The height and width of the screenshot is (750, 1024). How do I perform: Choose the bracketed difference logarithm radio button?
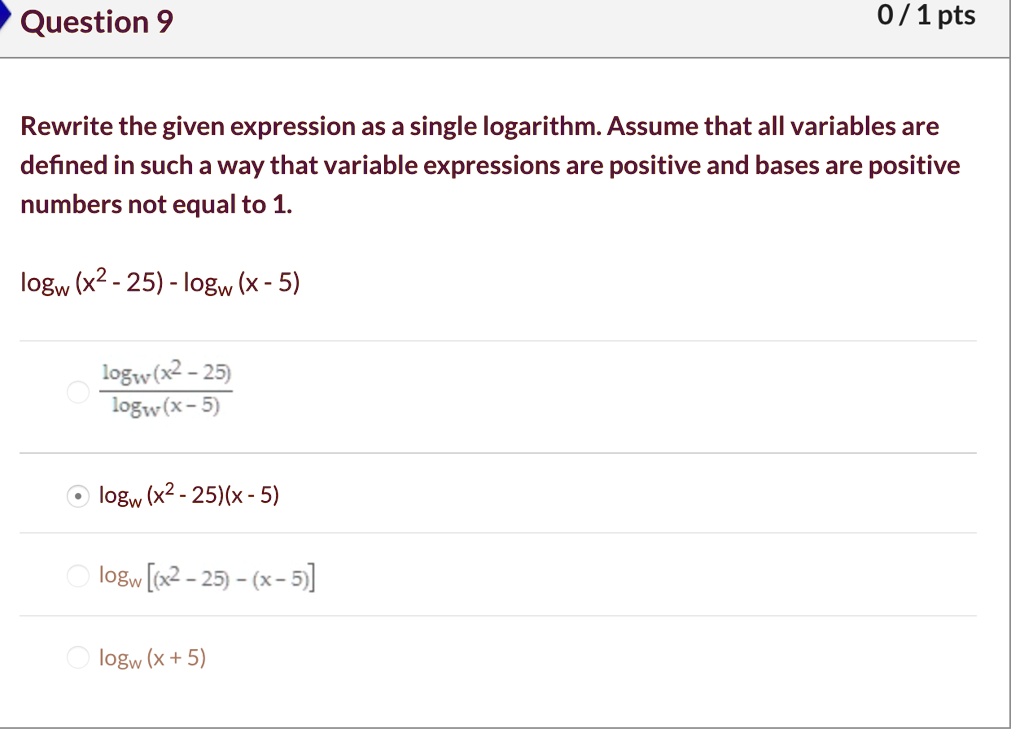[x=78, y=576]
